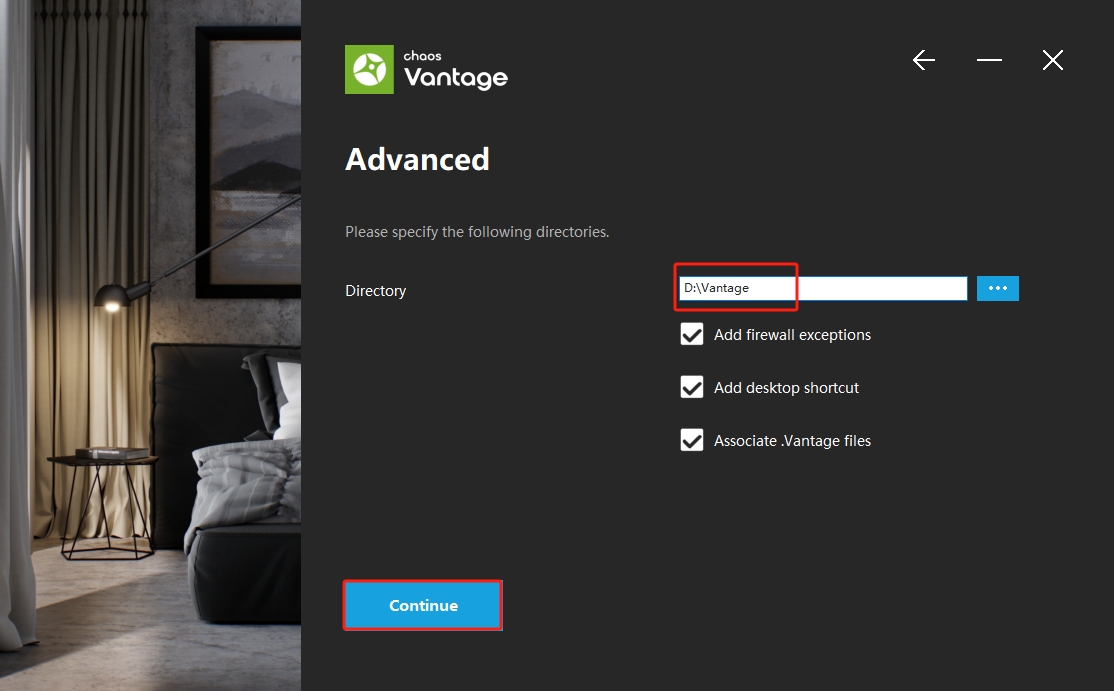Screen dimensions: 1114x691
Task: Click the empty right end of directory field
Action: pos(900,288)
